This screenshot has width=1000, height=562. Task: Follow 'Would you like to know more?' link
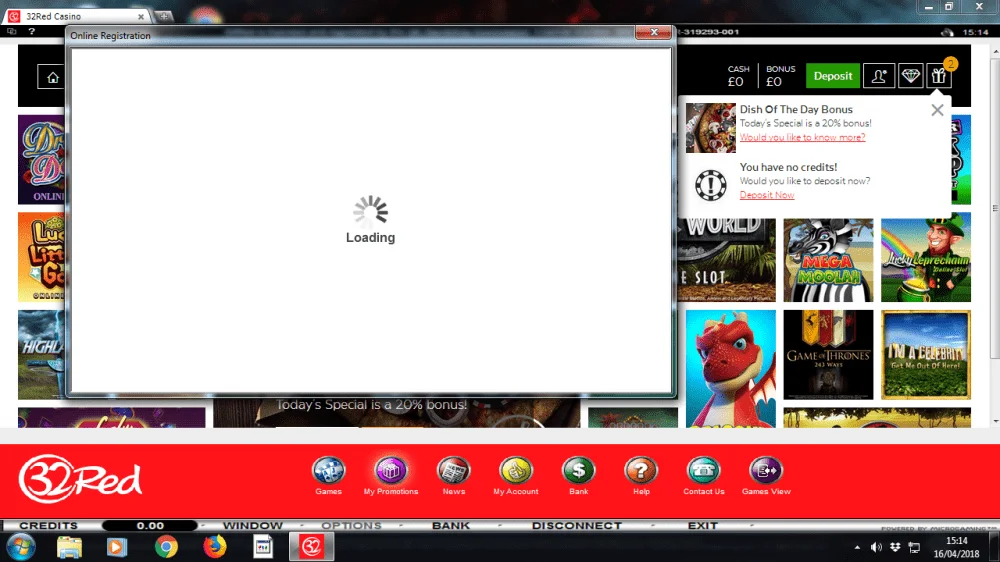802,137
